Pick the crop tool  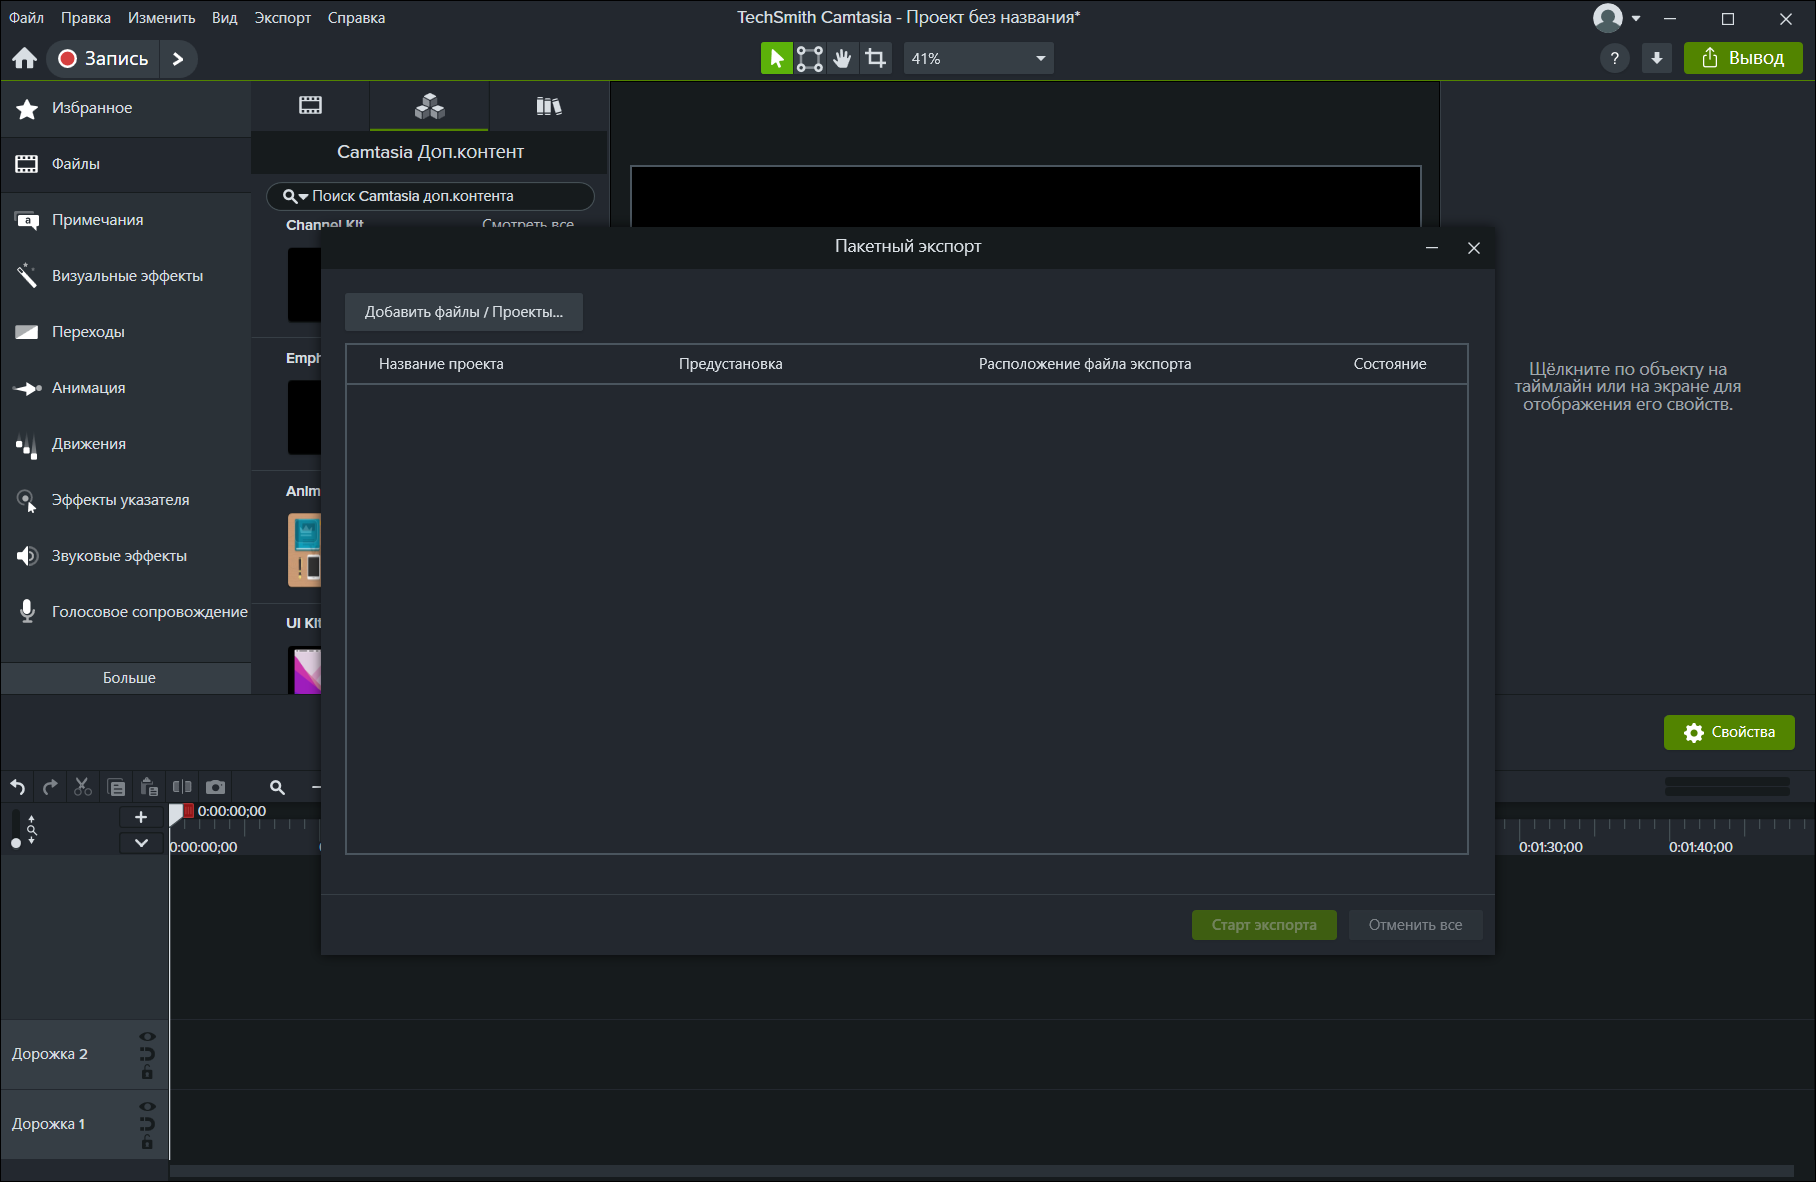876,59
